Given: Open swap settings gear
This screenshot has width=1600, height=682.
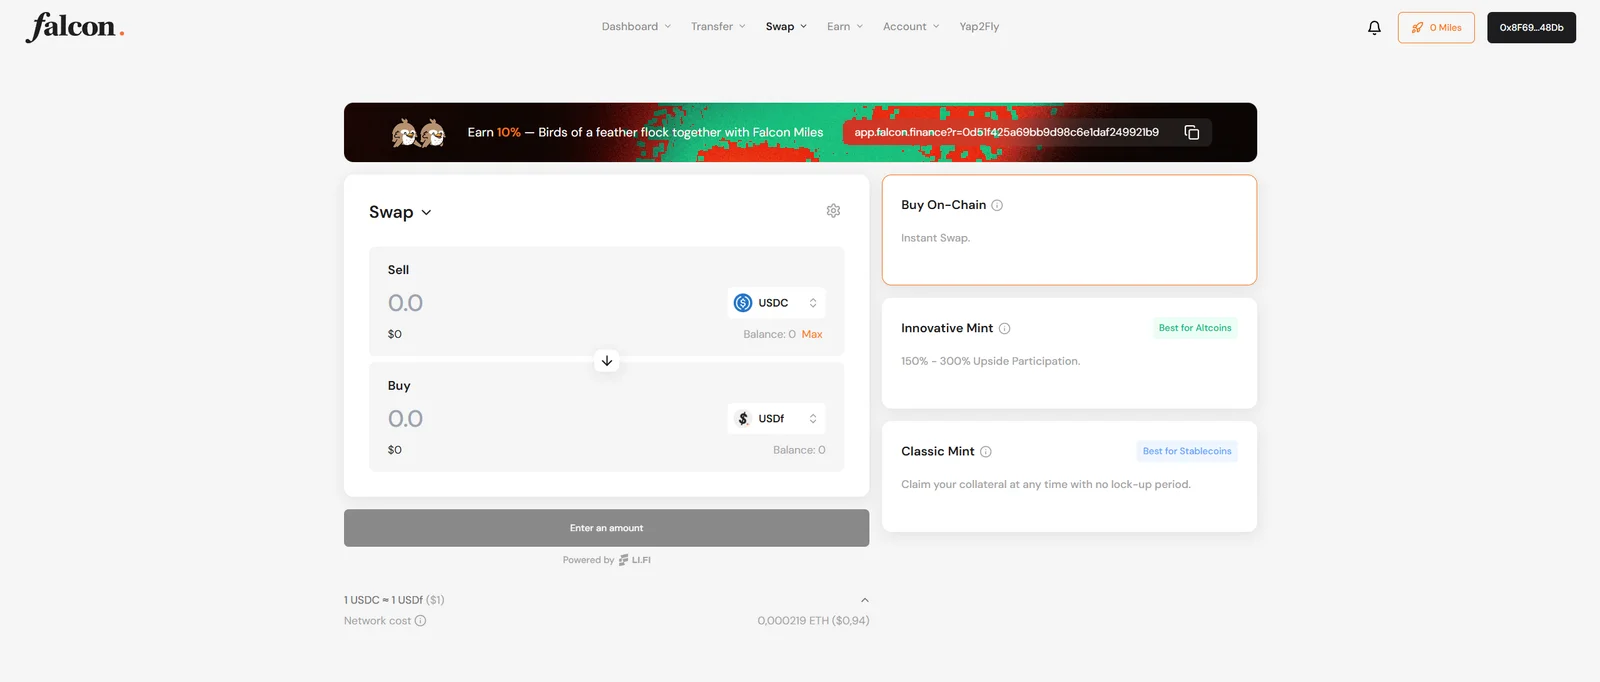Looking at the screenshot, I should pos(833,211).
